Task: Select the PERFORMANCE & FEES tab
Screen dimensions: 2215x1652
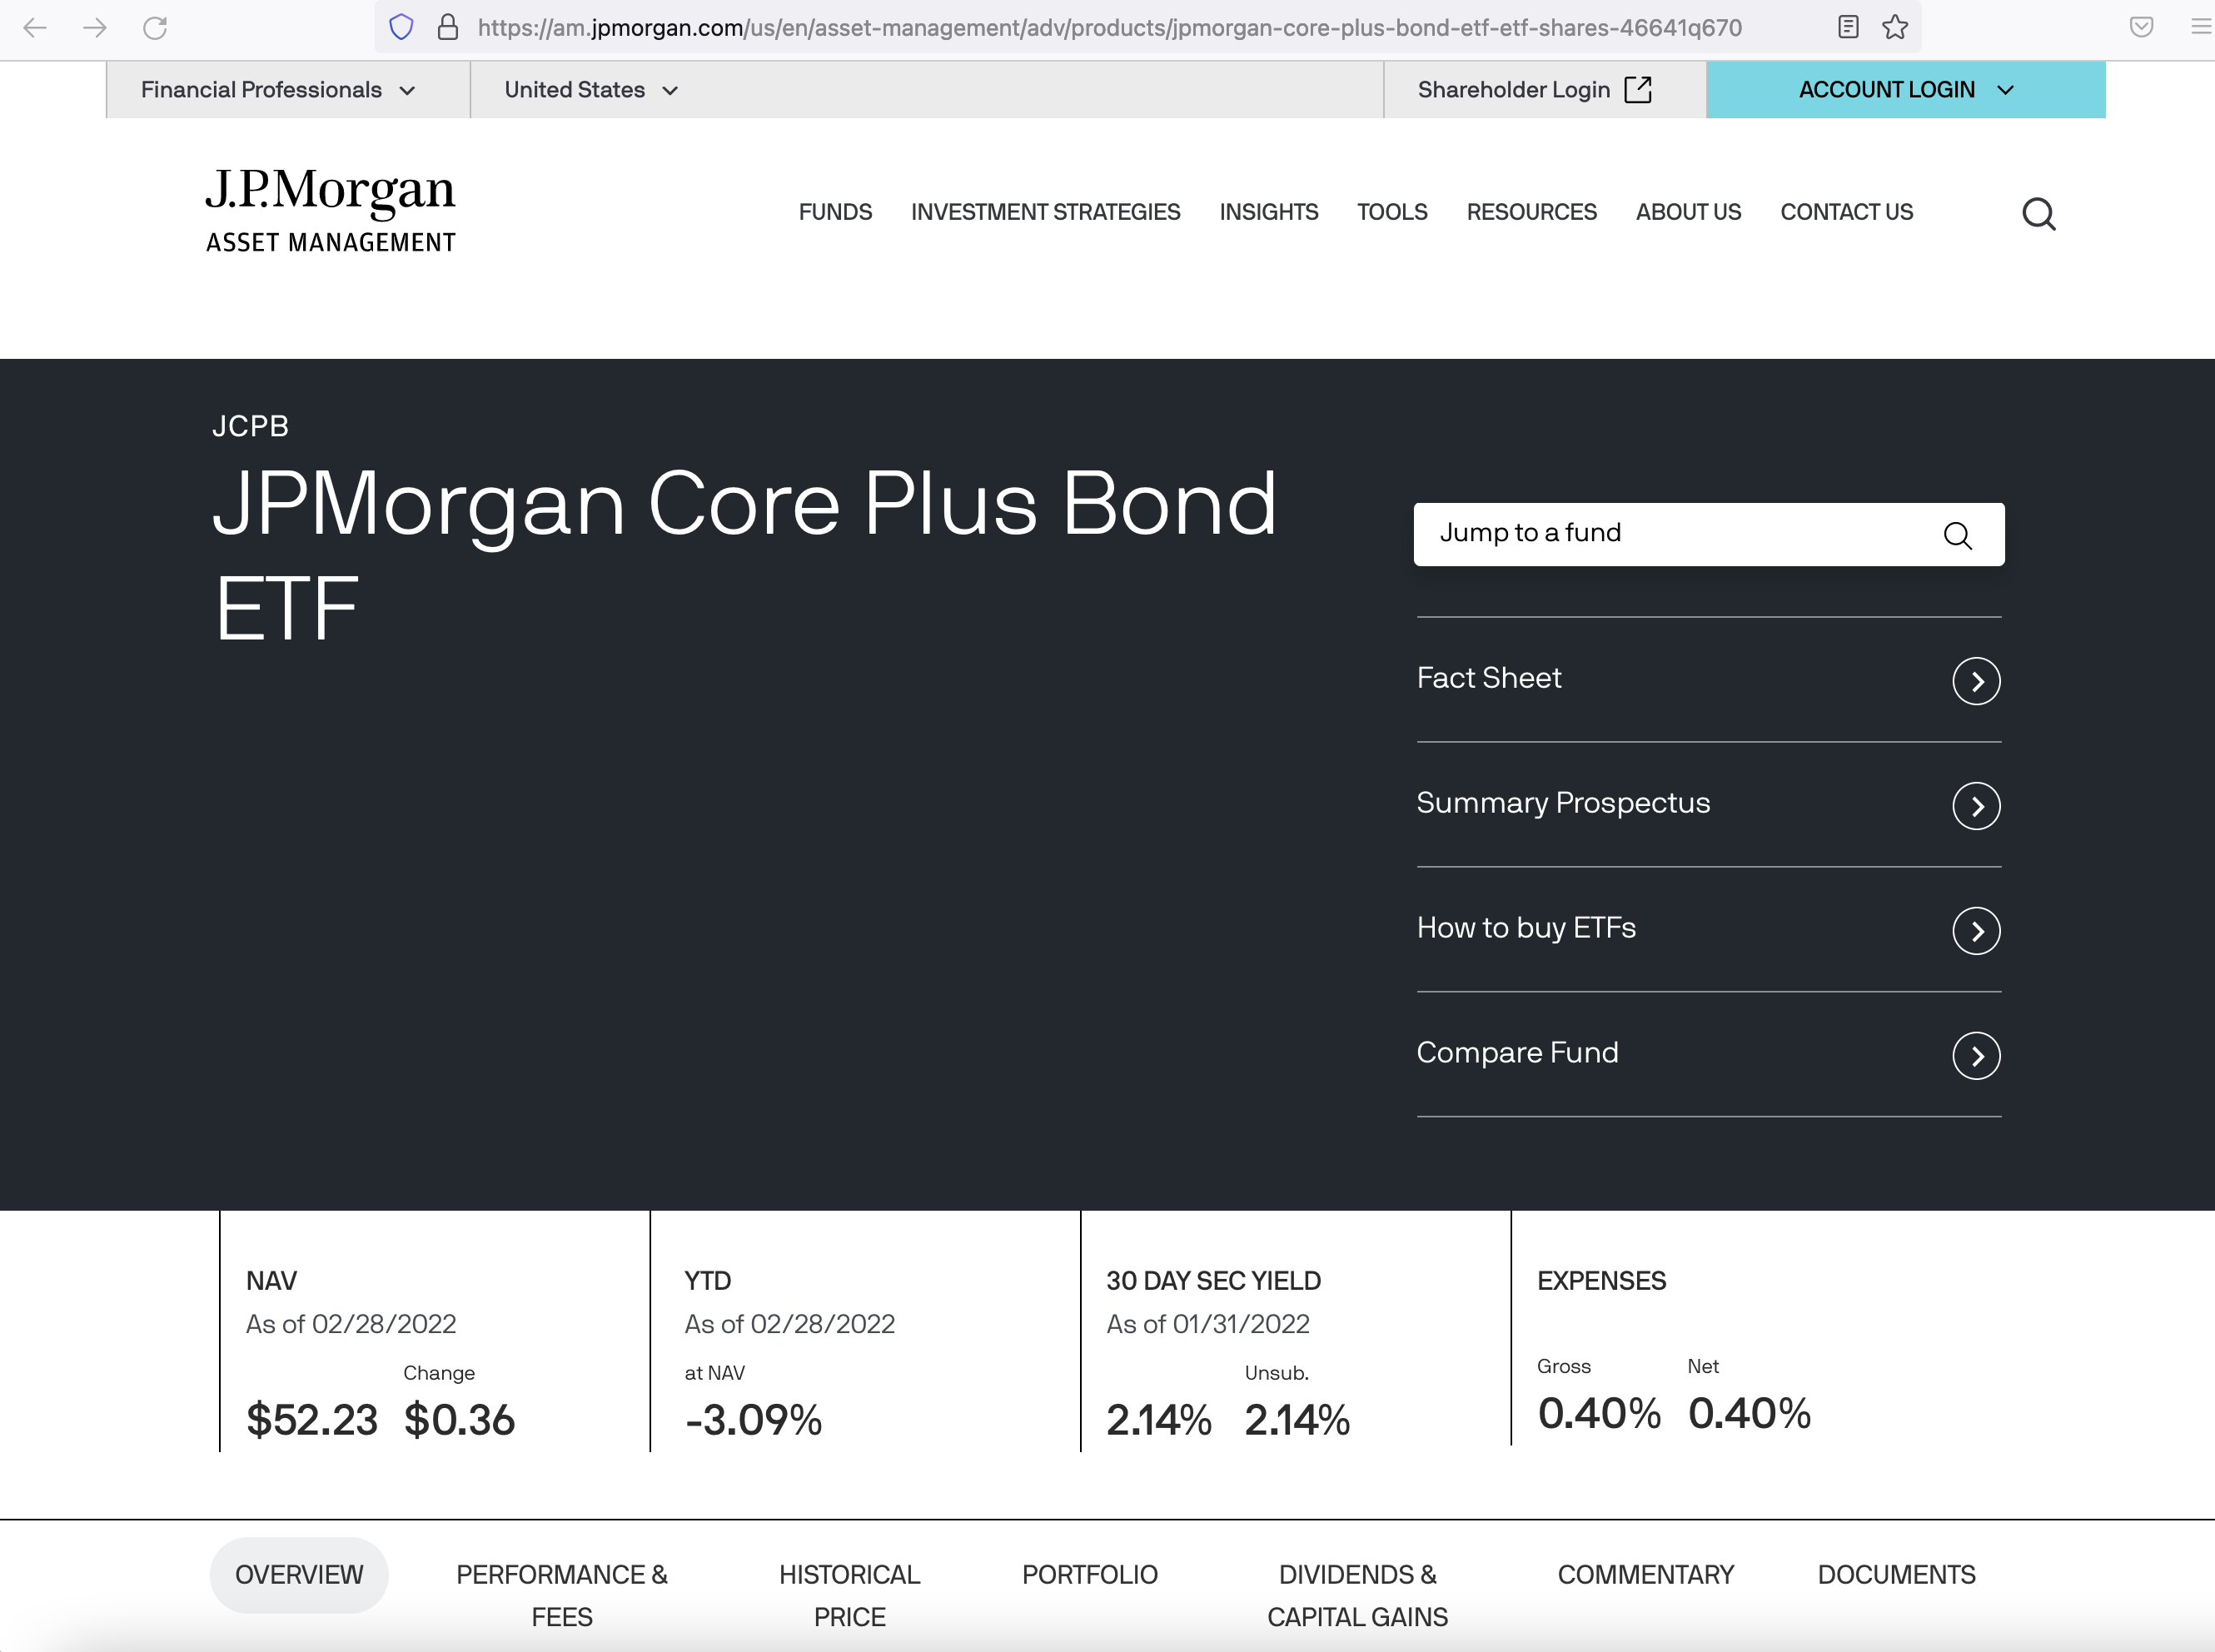Action: 561,1594
